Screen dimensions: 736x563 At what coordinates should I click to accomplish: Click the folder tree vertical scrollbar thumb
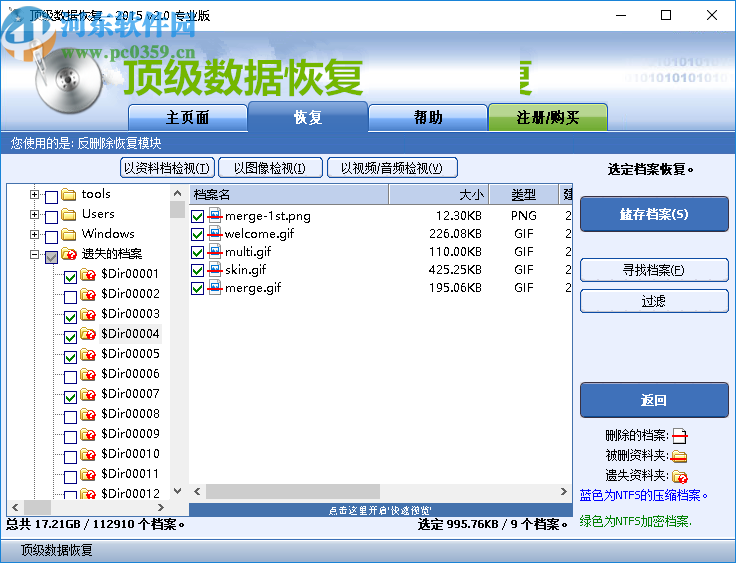click(177, 209)
